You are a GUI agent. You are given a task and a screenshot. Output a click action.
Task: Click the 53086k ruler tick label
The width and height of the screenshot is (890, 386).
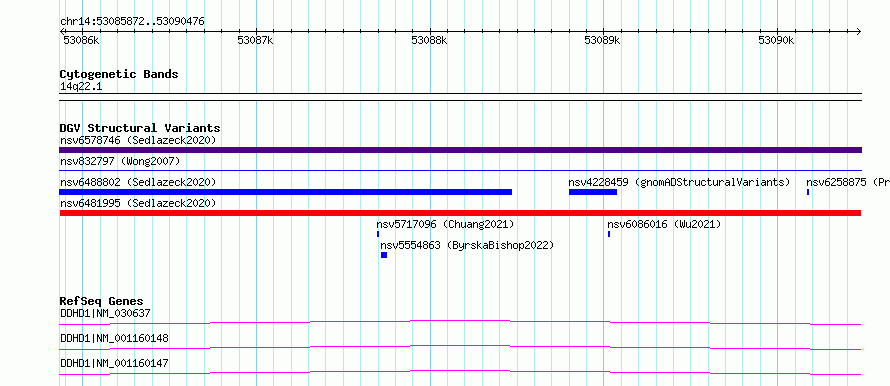pos(81,40)
